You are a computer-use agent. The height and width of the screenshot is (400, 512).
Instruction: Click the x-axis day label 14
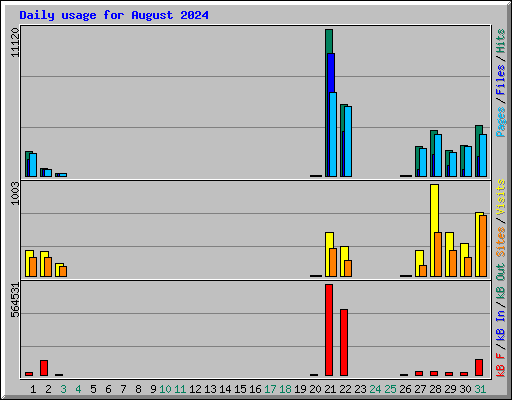coord(225,389)
